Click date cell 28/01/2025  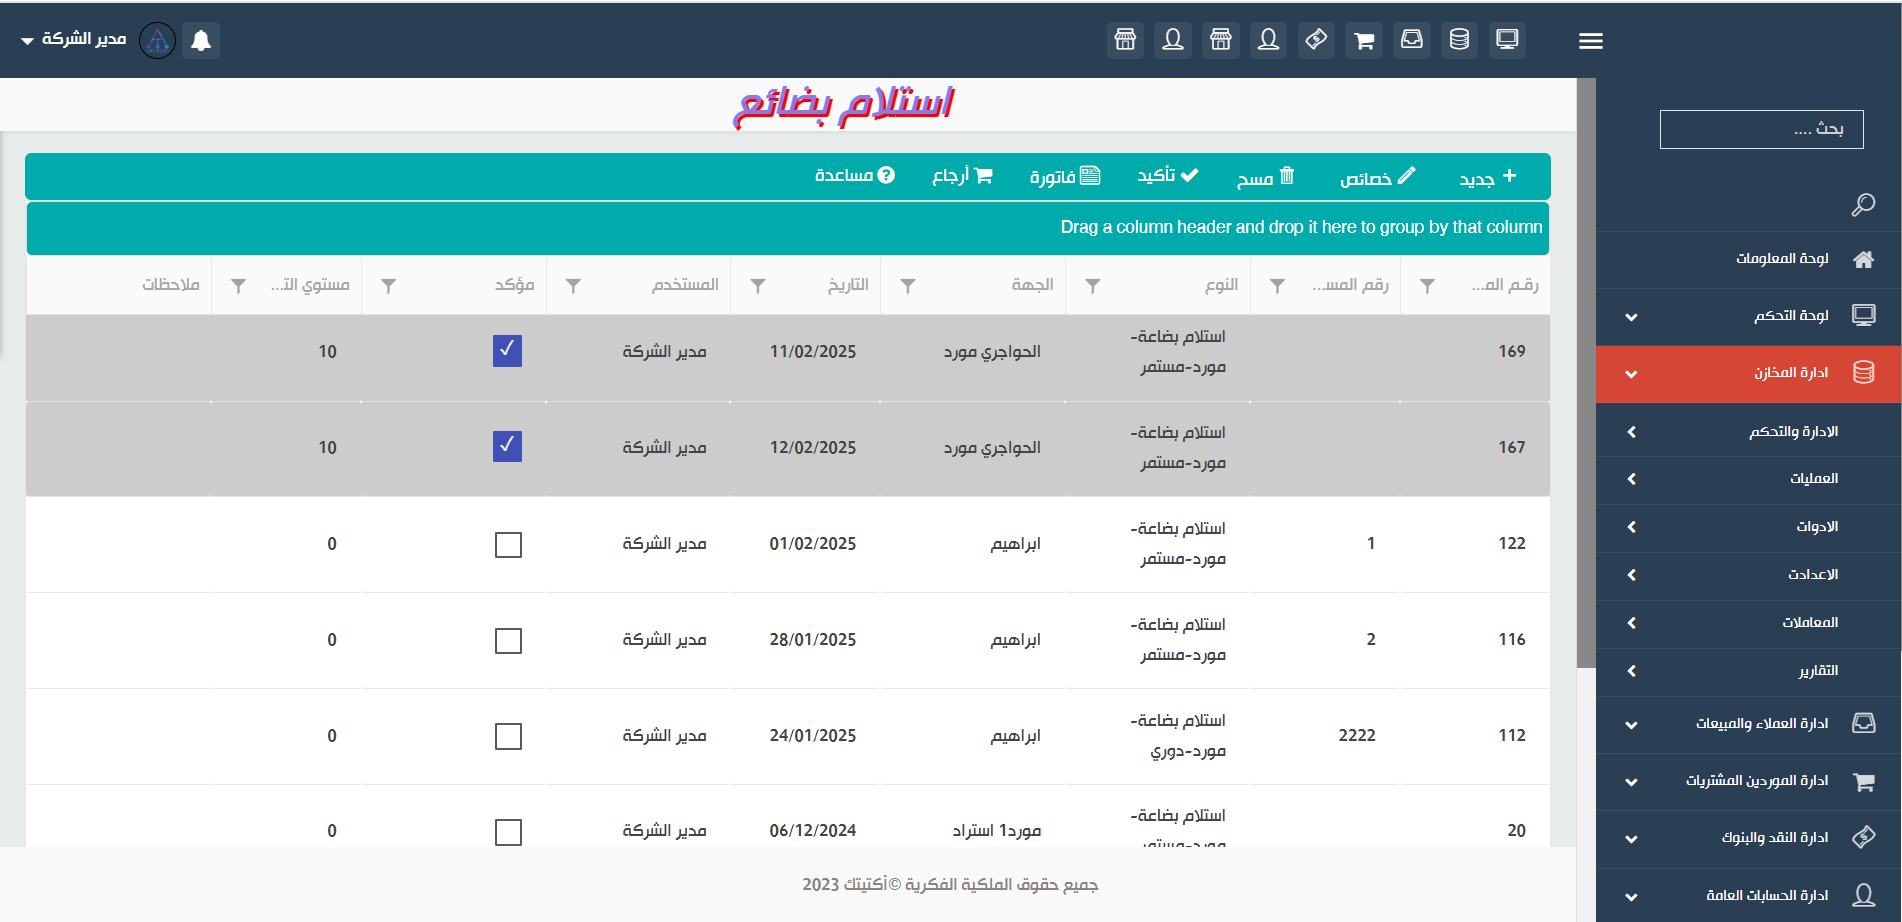812,640
